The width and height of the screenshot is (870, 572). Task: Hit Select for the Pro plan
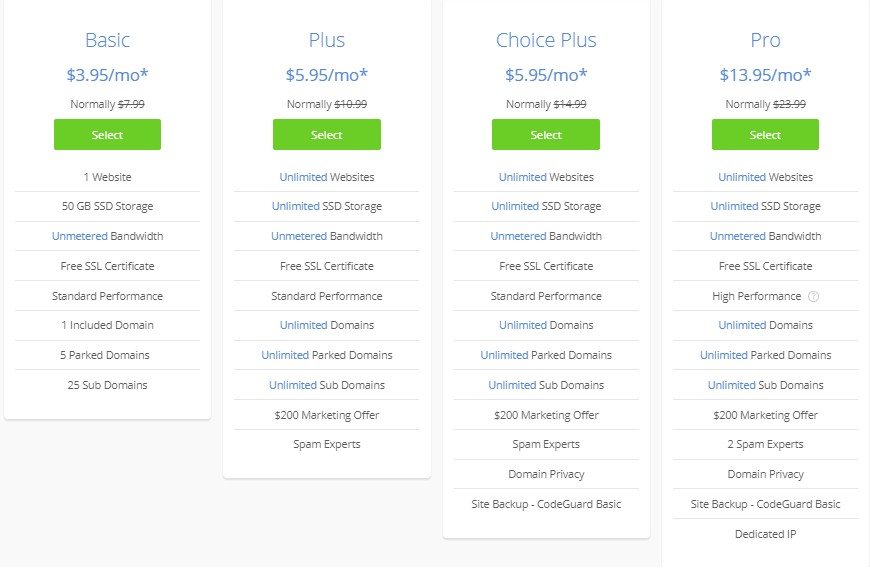click(x=765, y=135)
